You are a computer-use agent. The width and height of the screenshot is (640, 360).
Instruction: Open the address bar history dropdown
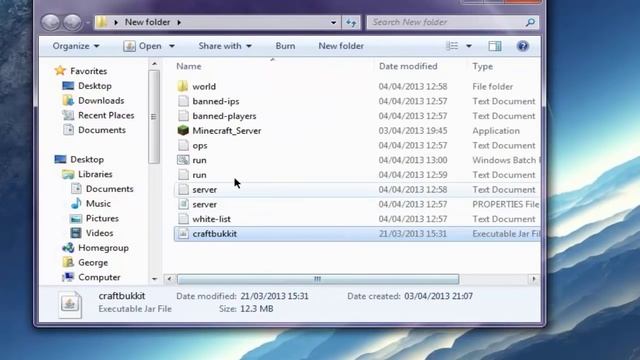pos(333,22)
